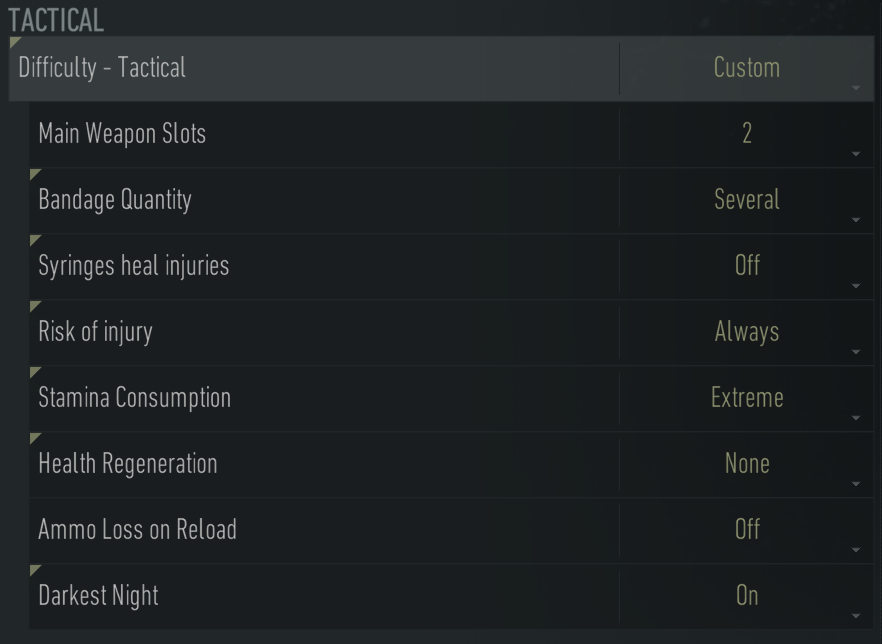Click the corner triangle marker on Difficulty - Tactical row
This screenshot has height=644, width=882.
14,44
